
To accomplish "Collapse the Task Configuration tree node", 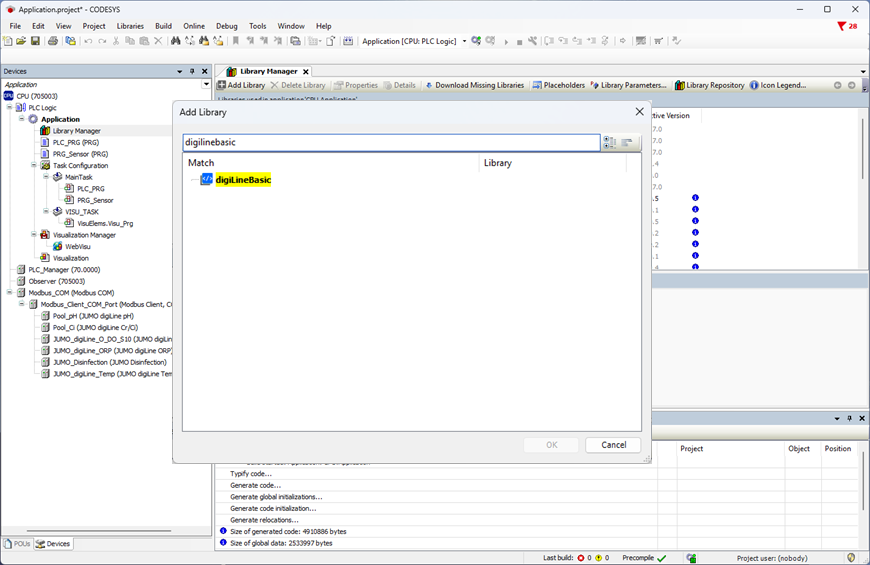I will pyautogui.click(x=34, y=165).
